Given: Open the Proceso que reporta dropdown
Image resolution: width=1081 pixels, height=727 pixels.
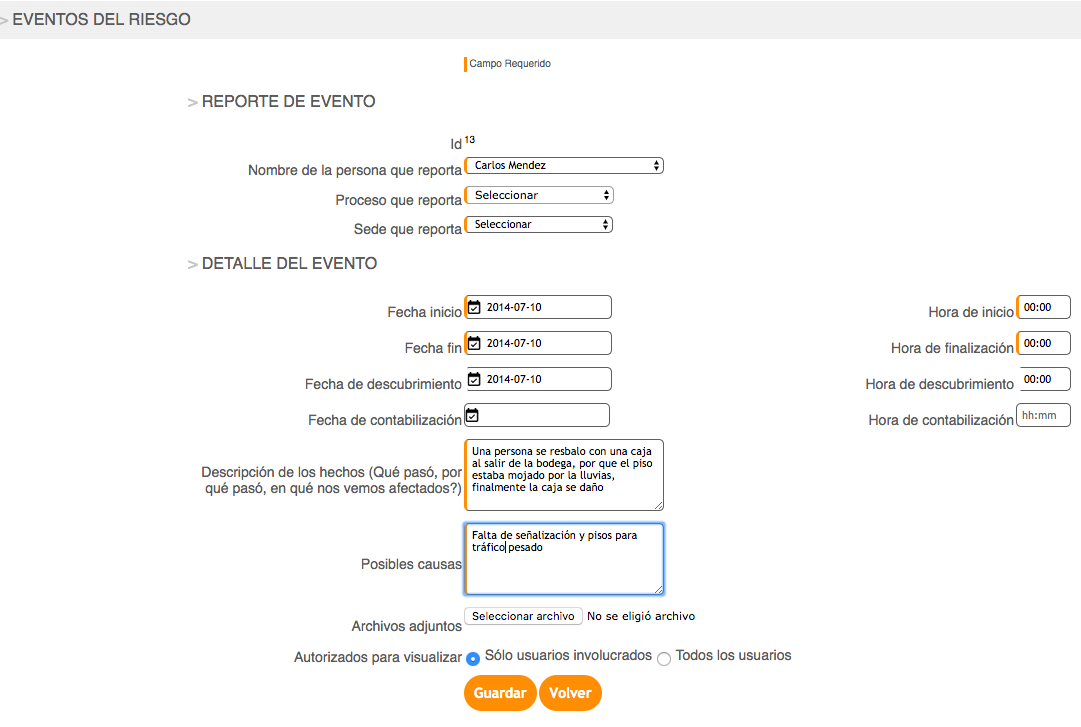Looking at the screenshot, I should [x=539, y=195].
